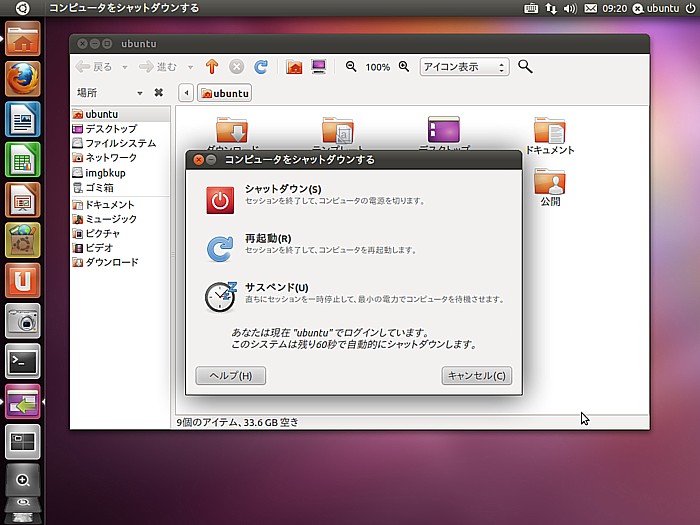Select ubuntu in the sidebar

point(121,114)
